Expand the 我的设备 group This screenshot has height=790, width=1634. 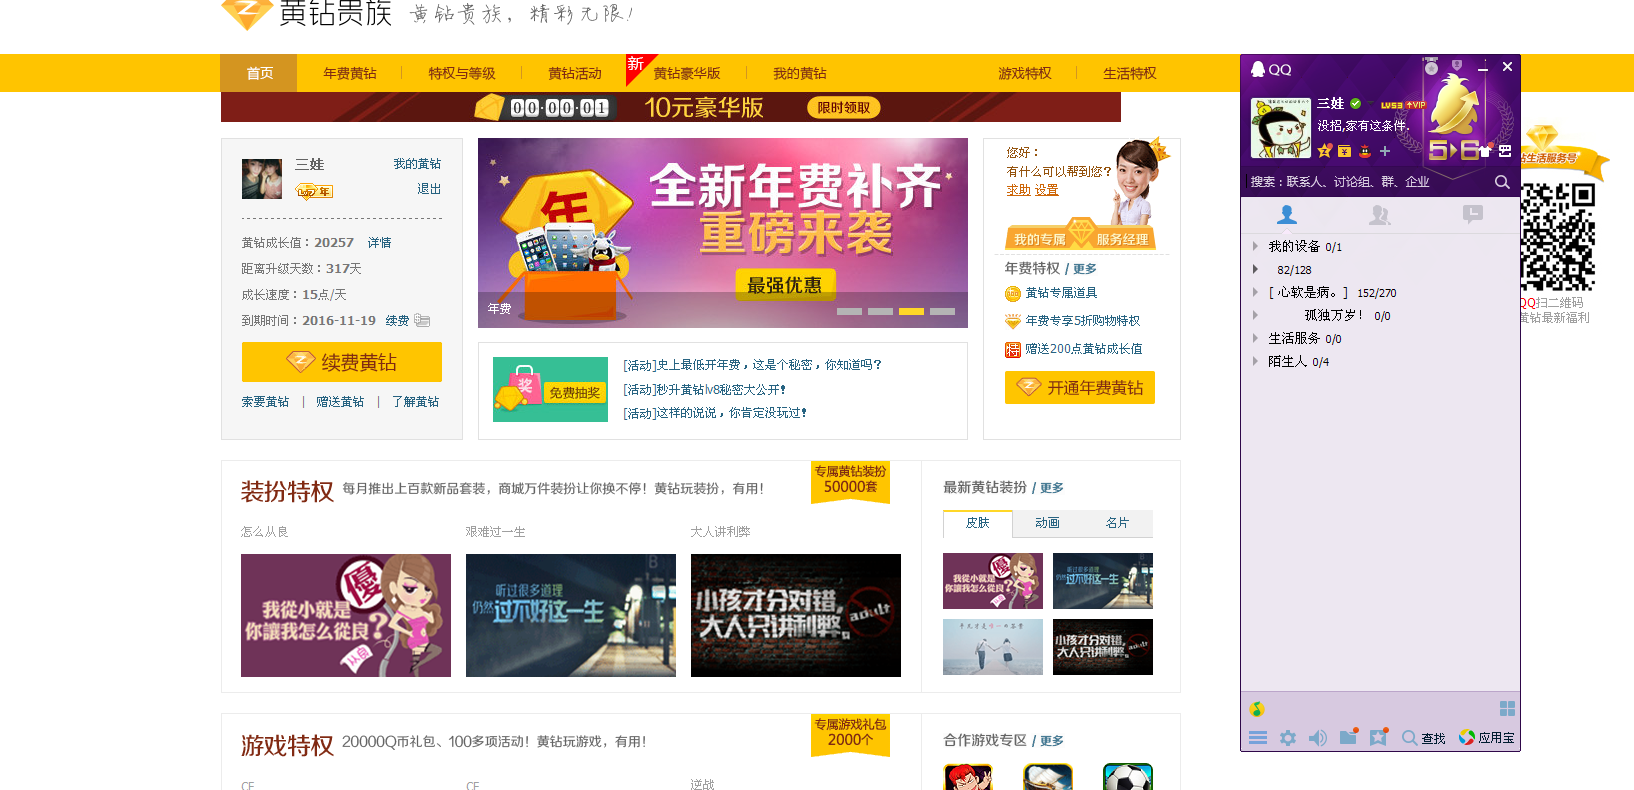[x=1256, y=246]
